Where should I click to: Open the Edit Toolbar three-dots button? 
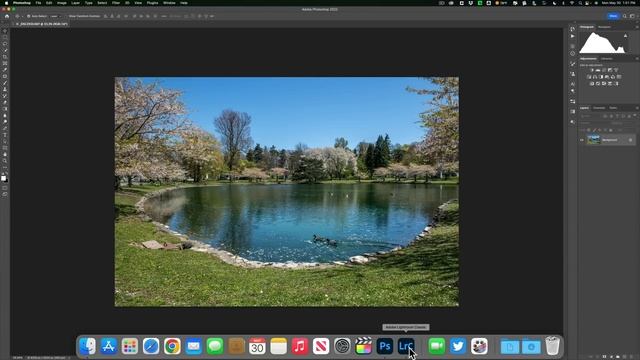(5, 167)
